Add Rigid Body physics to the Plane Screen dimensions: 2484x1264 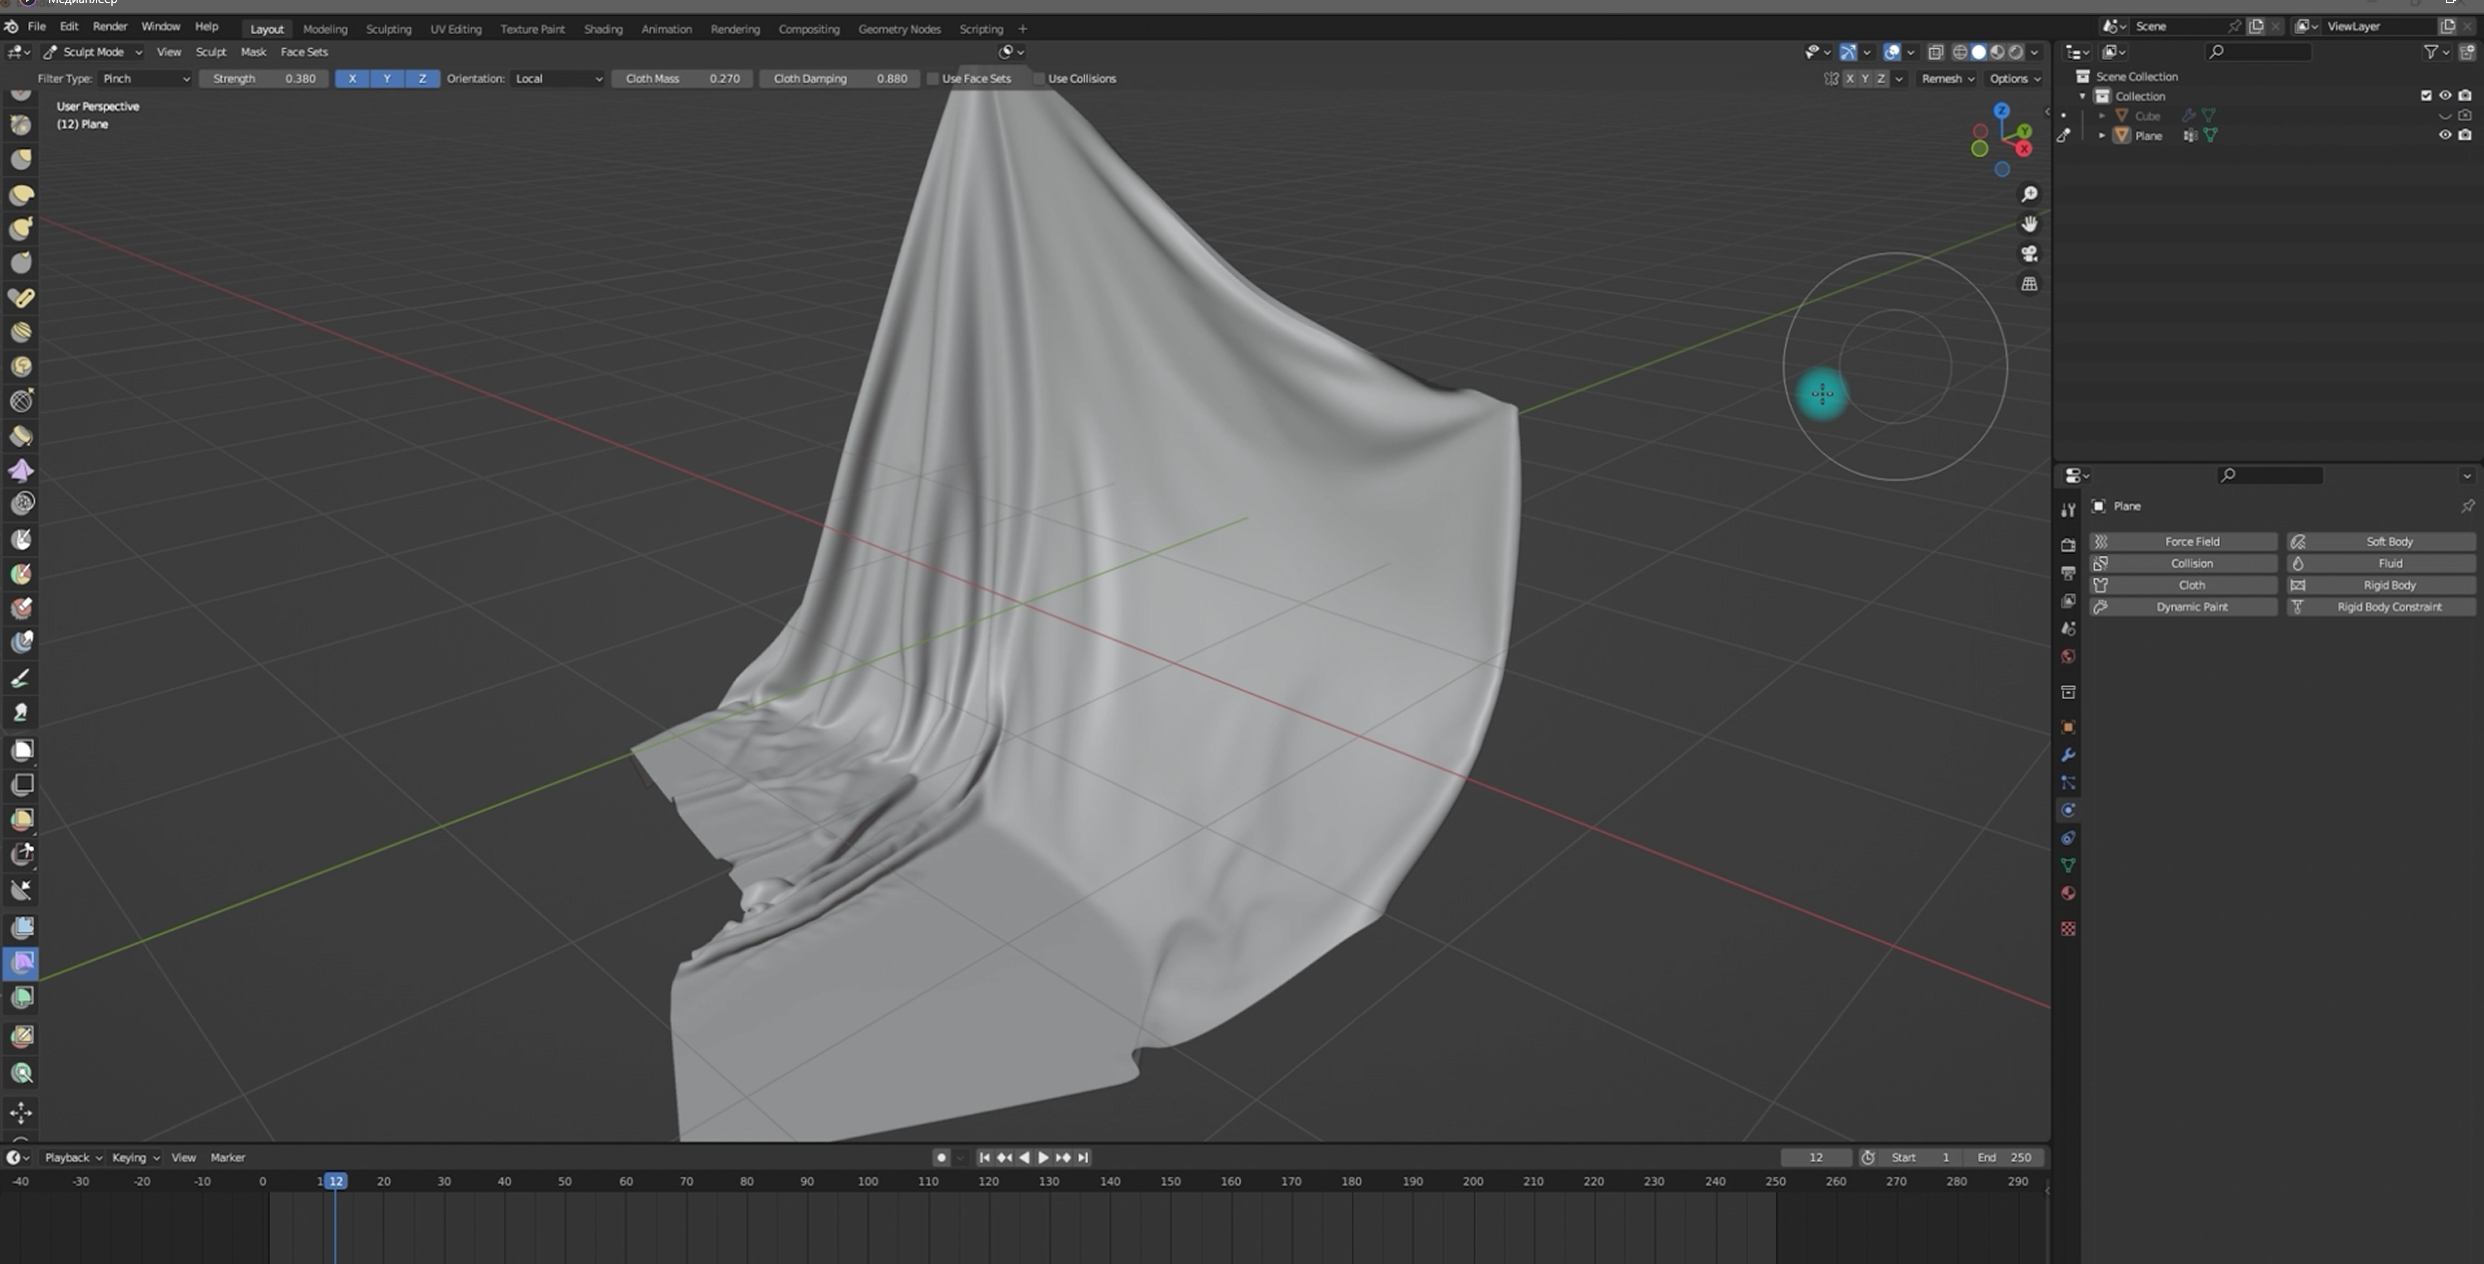tap(2390, 585)
